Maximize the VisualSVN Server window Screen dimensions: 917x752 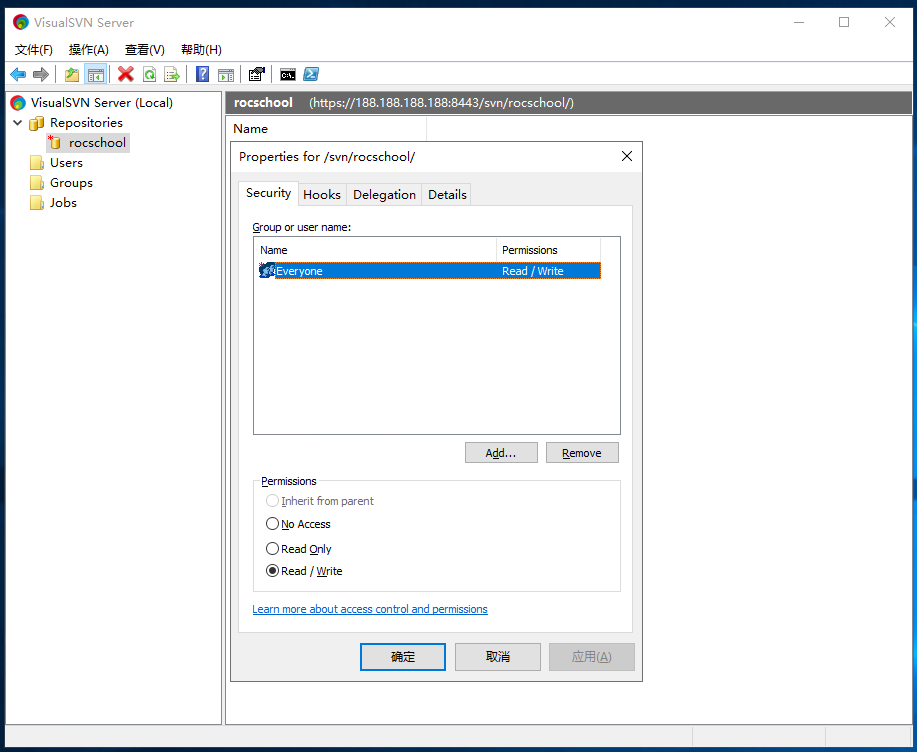(x=844, y=22)
